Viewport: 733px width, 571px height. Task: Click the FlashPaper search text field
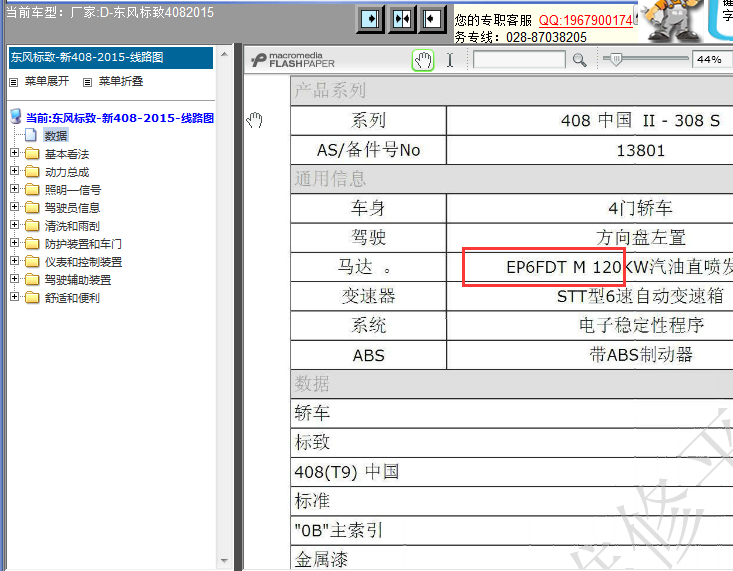(519, 60)
